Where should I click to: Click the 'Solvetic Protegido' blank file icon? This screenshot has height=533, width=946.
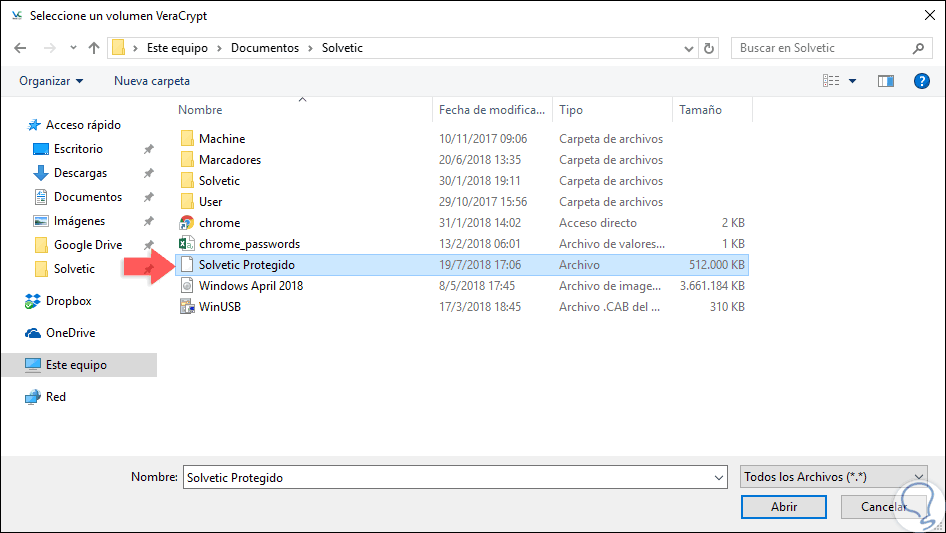pos(187,265)
